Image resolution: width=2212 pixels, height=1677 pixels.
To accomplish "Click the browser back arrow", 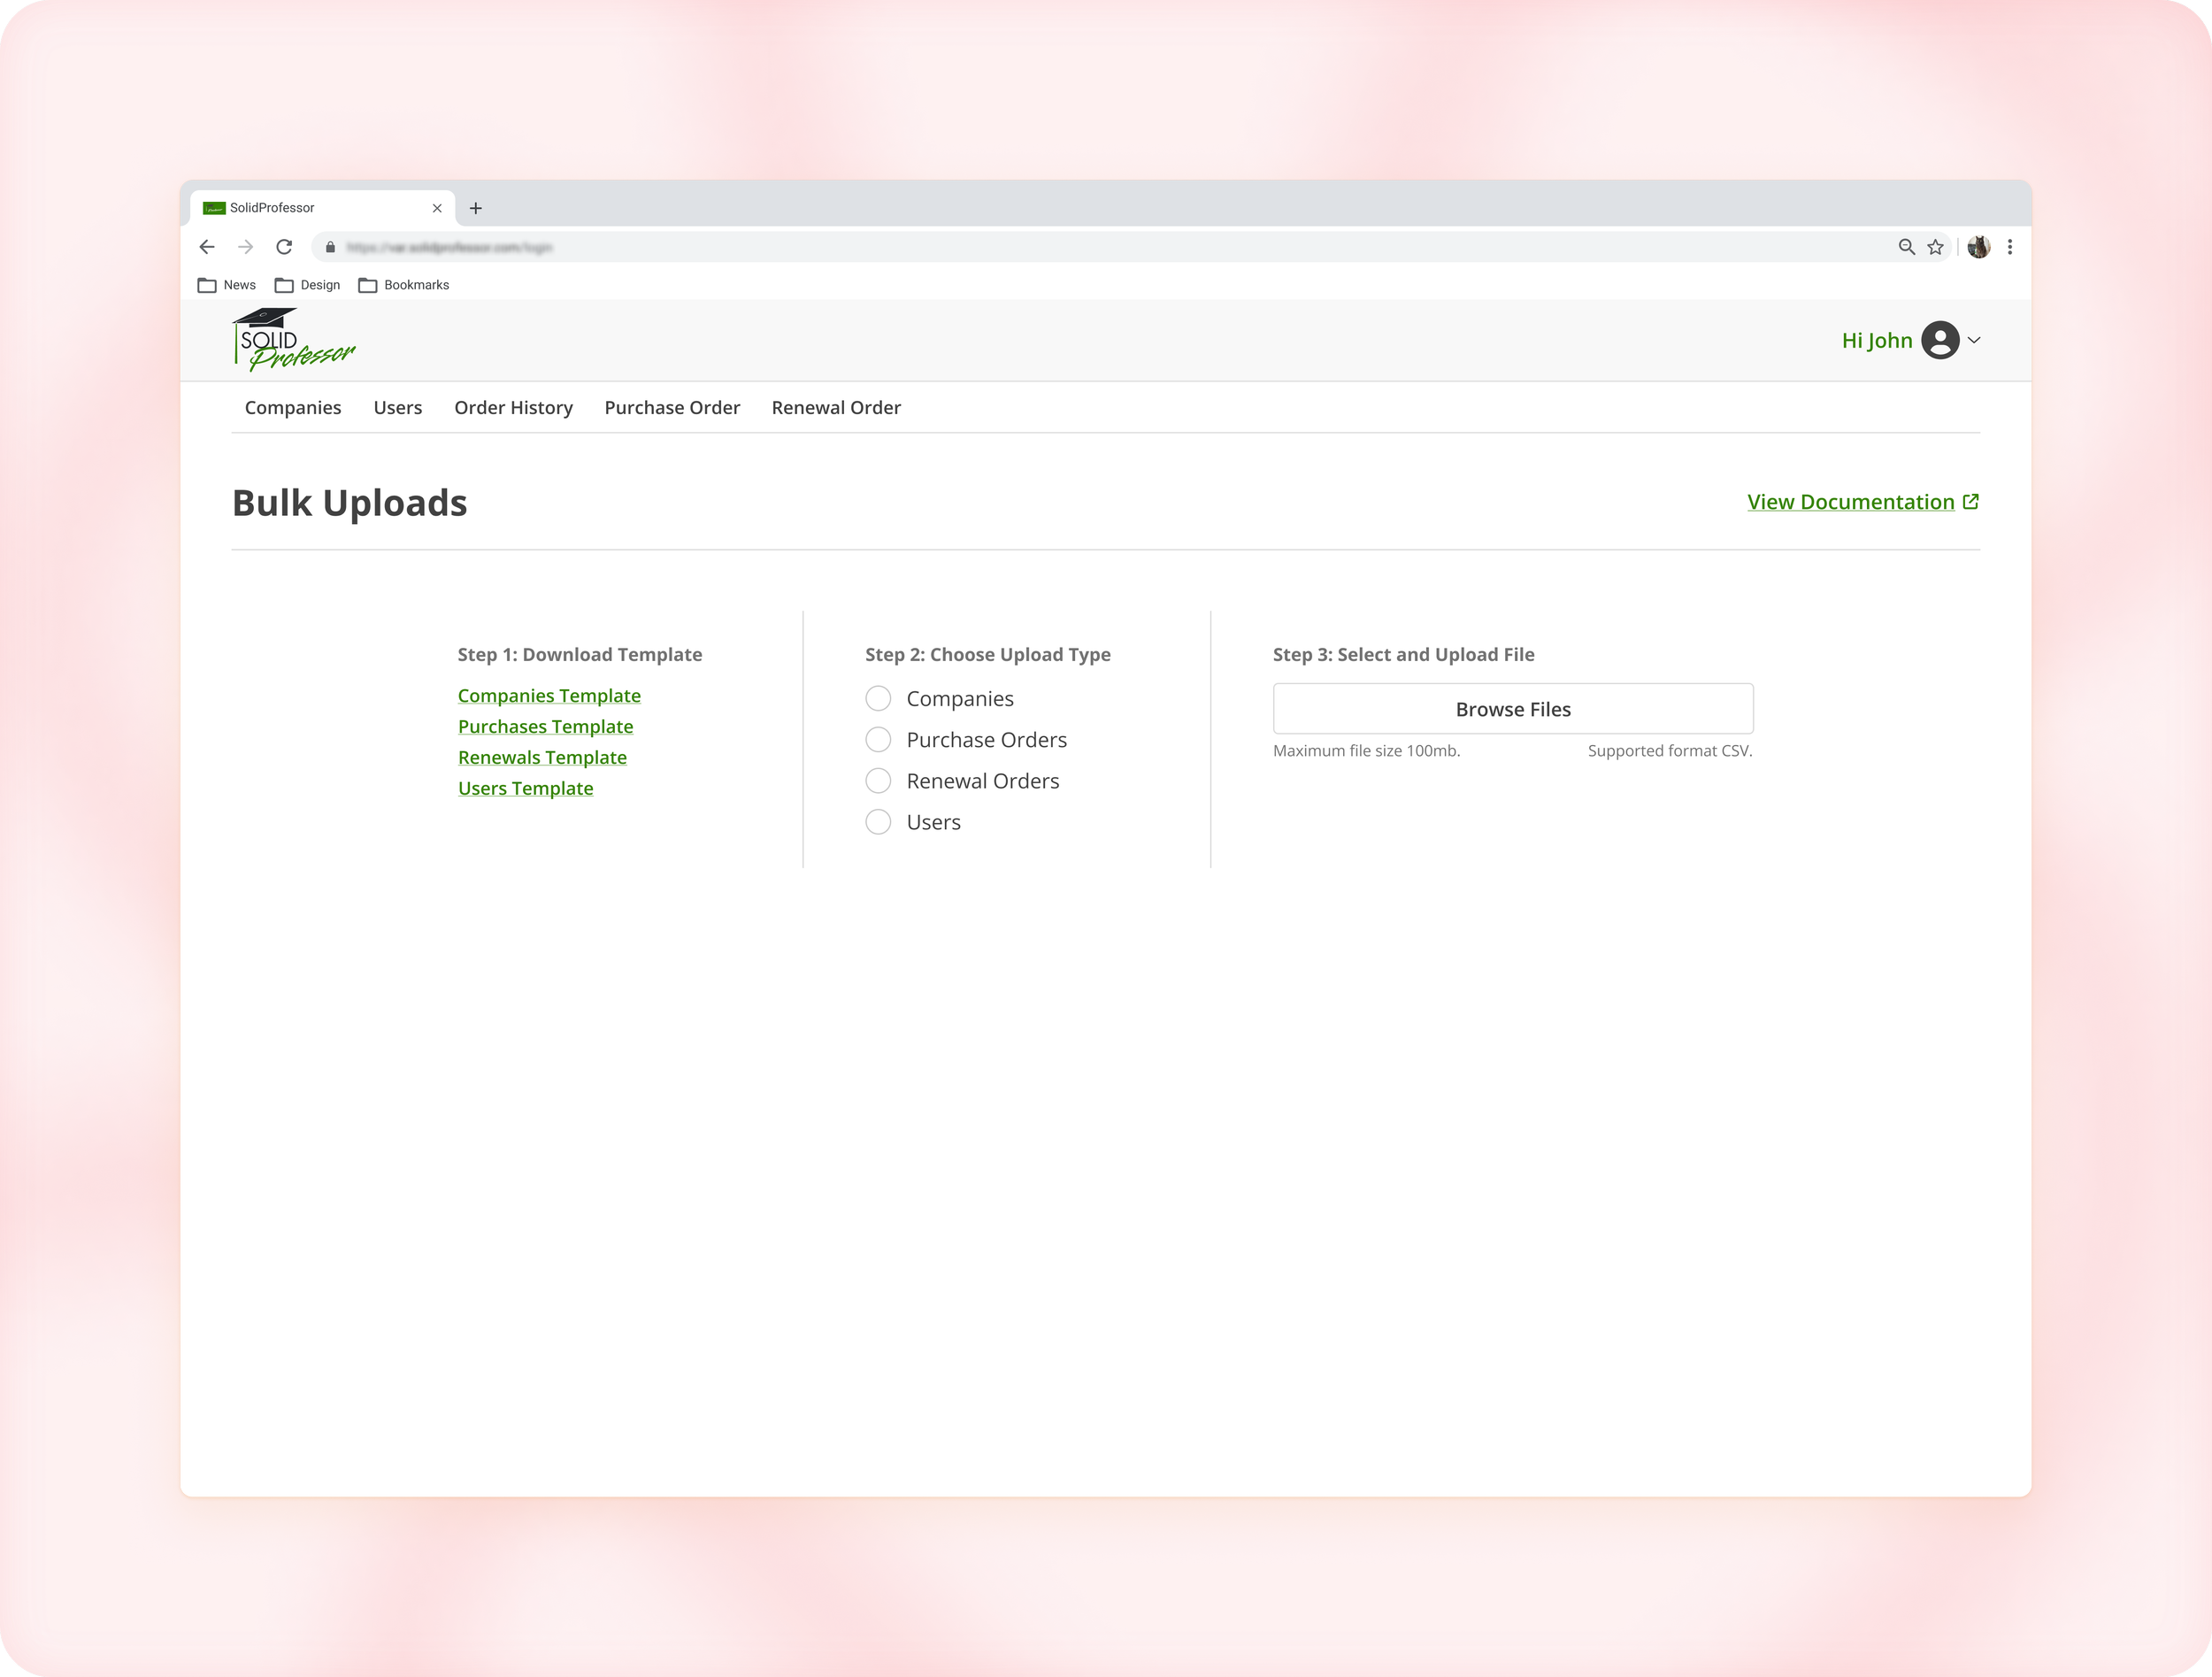I will [x=207, y=247].
